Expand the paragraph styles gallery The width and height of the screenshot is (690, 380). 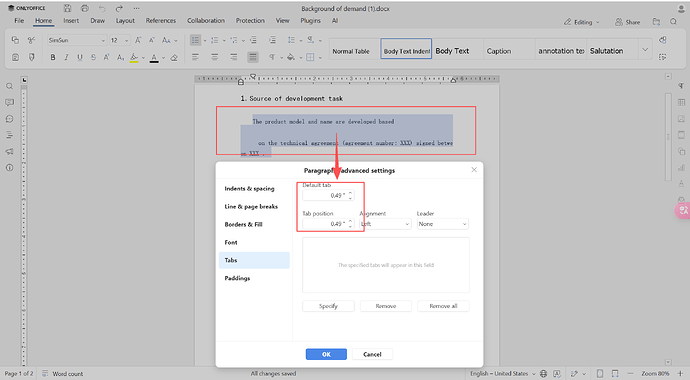[645, 50]
